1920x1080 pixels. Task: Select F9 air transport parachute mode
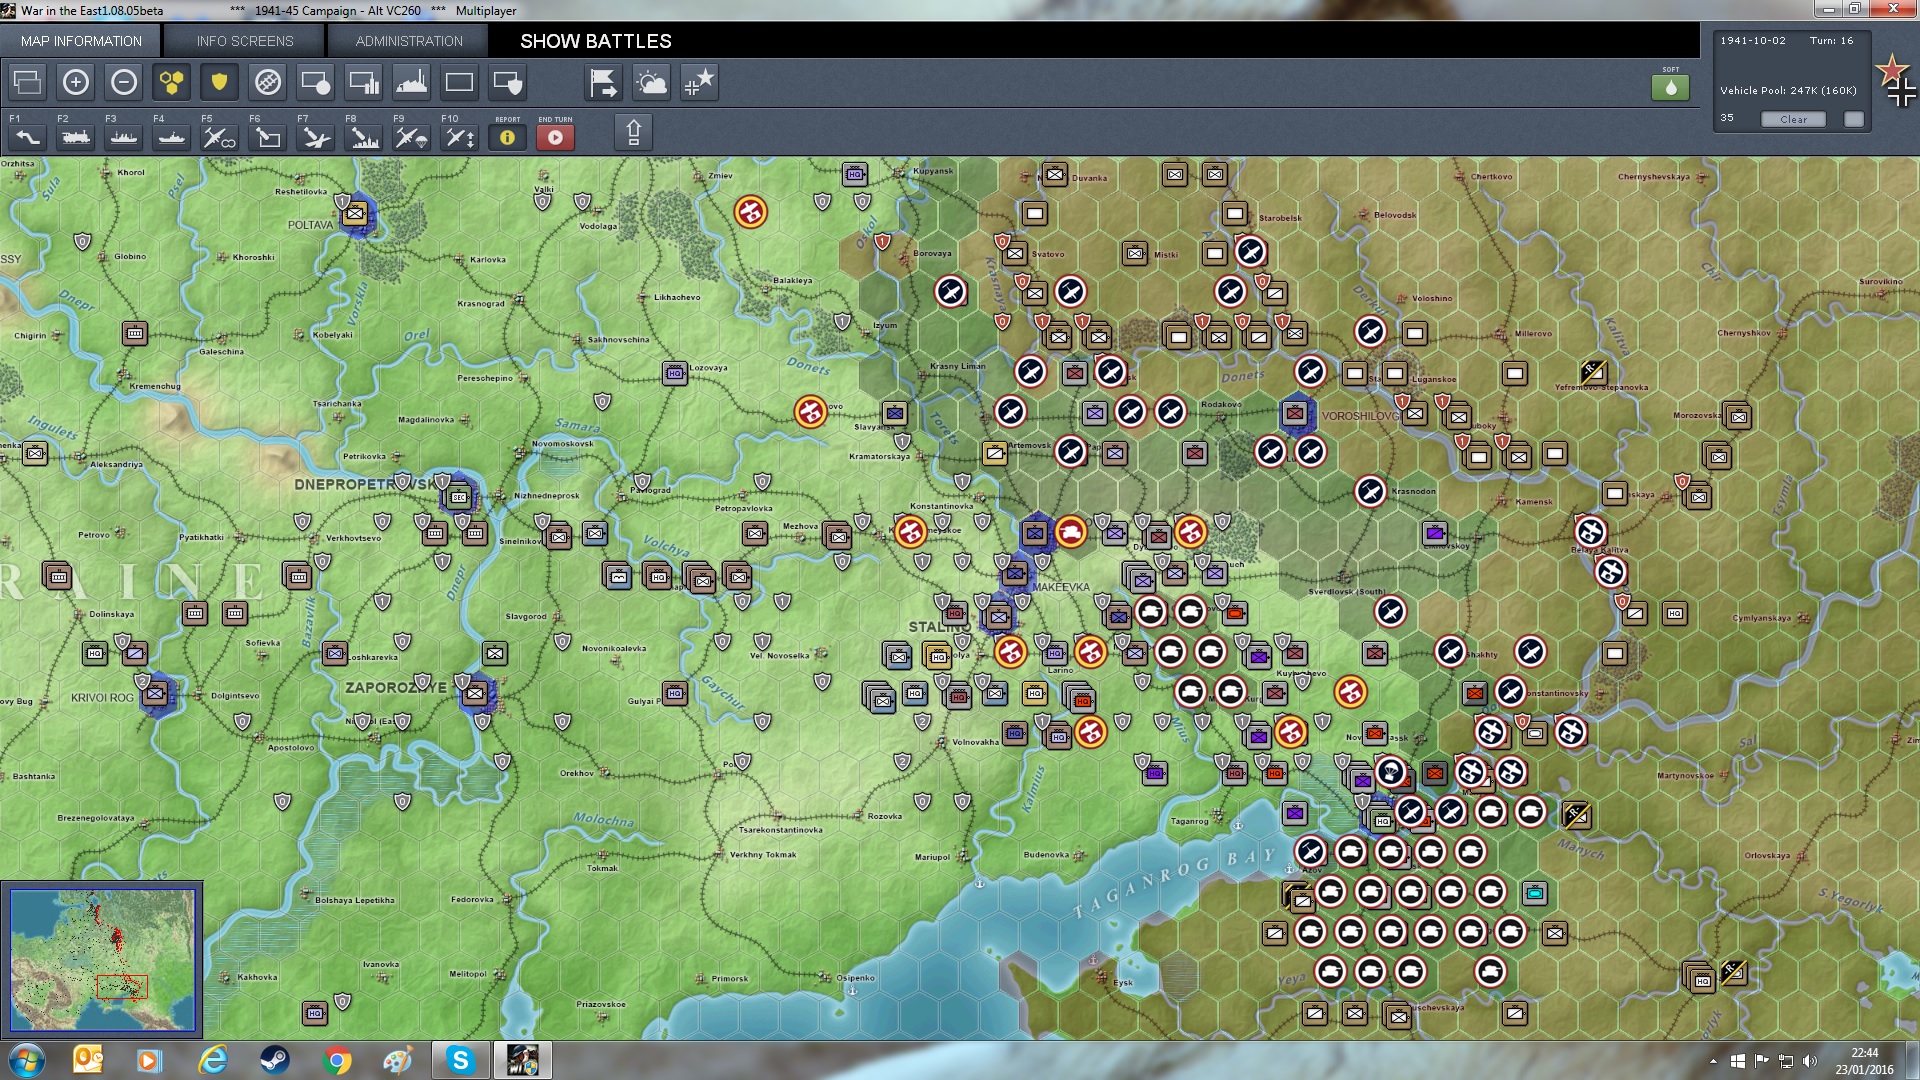tap(412, 137)
